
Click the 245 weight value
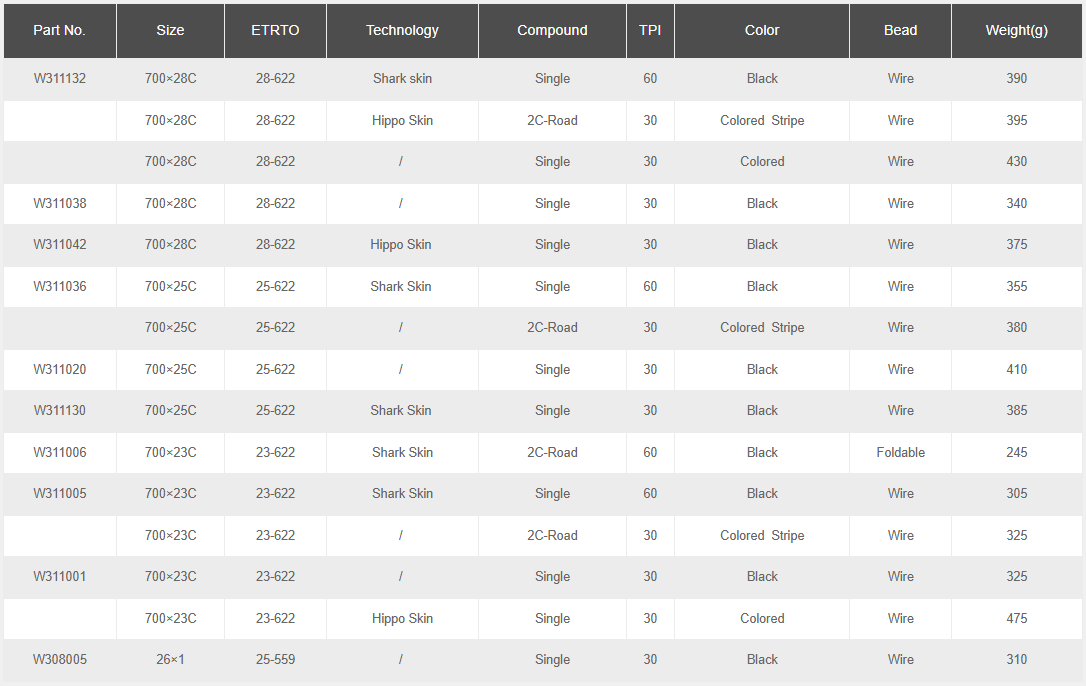[1016, 452]
